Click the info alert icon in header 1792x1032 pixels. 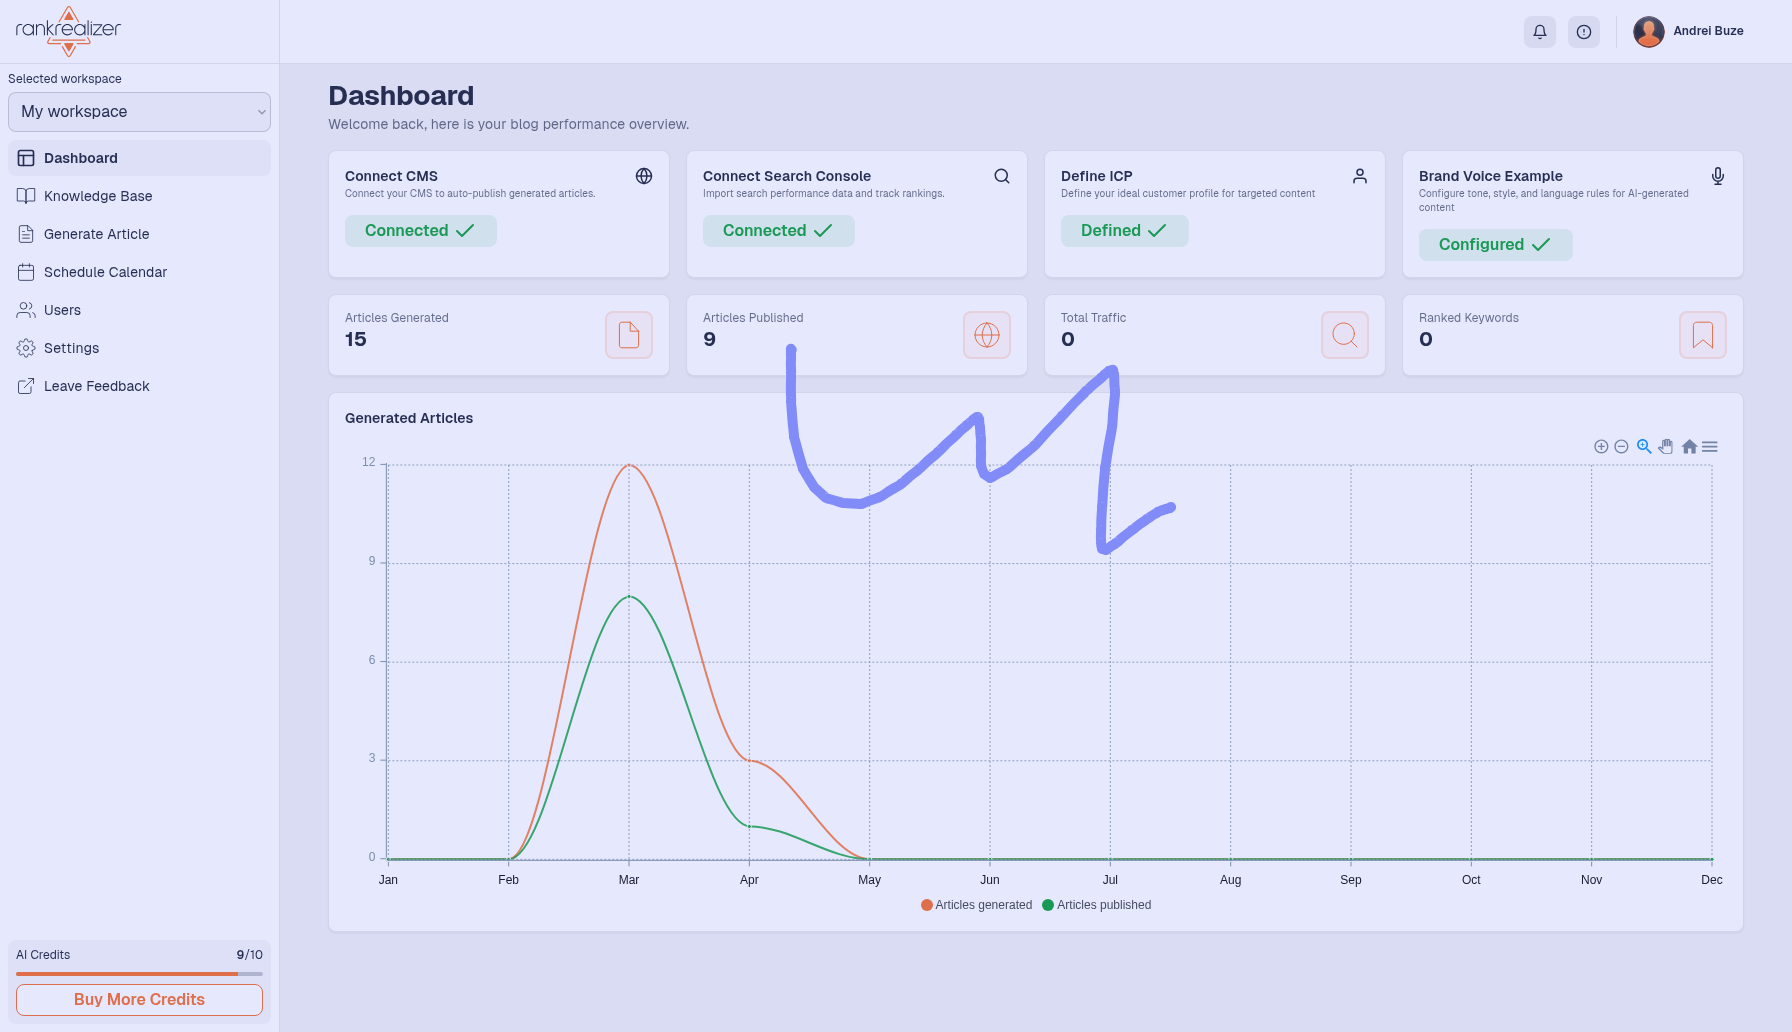pyautogui.click(x=1584, y=32)
